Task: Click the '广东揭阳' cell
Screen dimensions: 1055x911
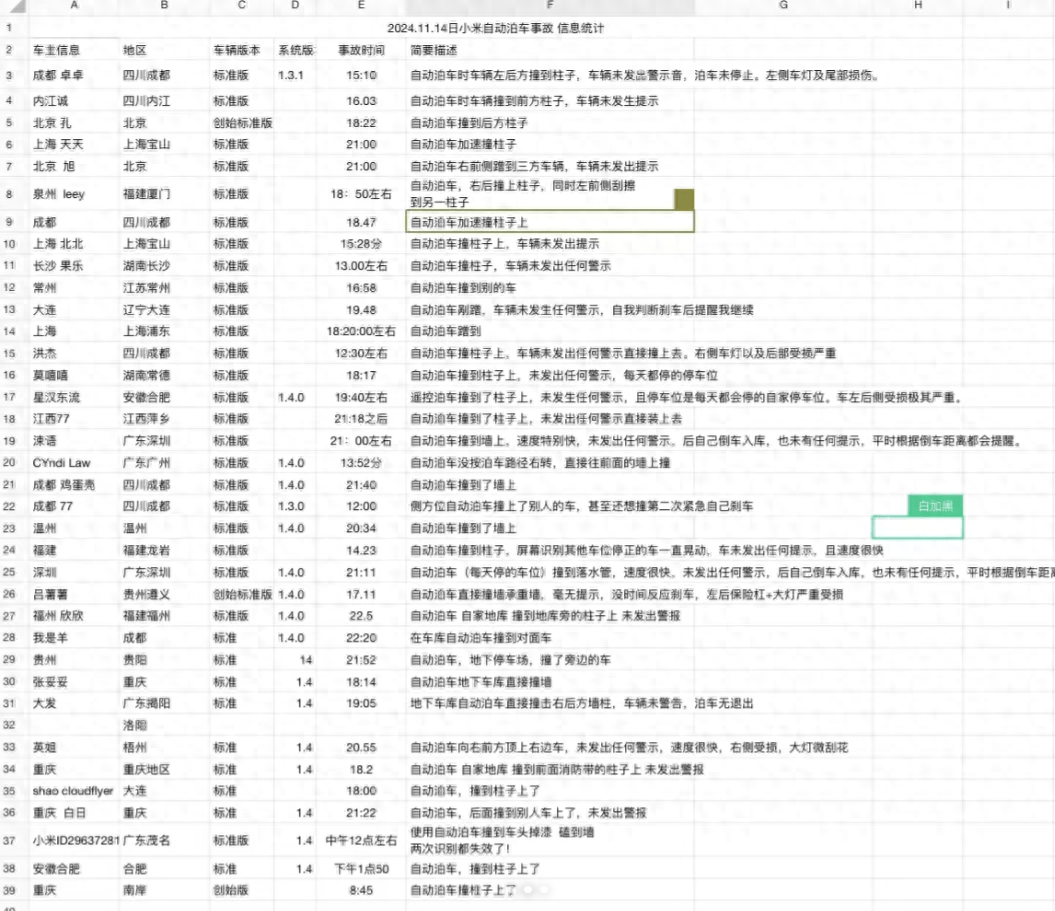Action: pyautogui.click(x=147, y=704)
